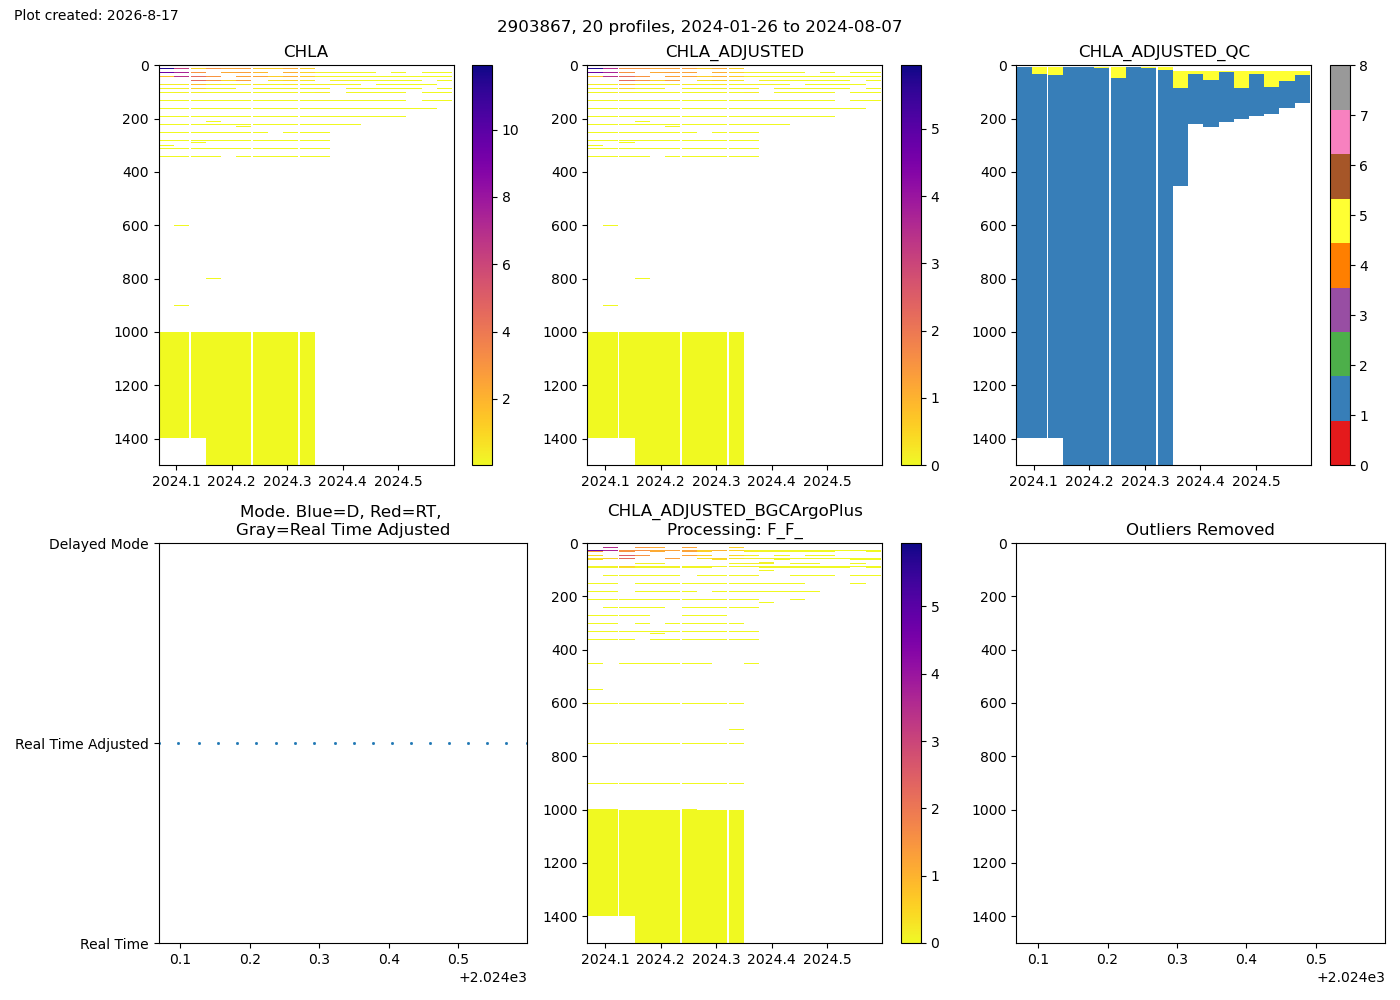The height and width of the screenshot is (1000, 1400).
Task: Click the 'Outliers Removed' subplot title
Action: (x=1200, y=530)
